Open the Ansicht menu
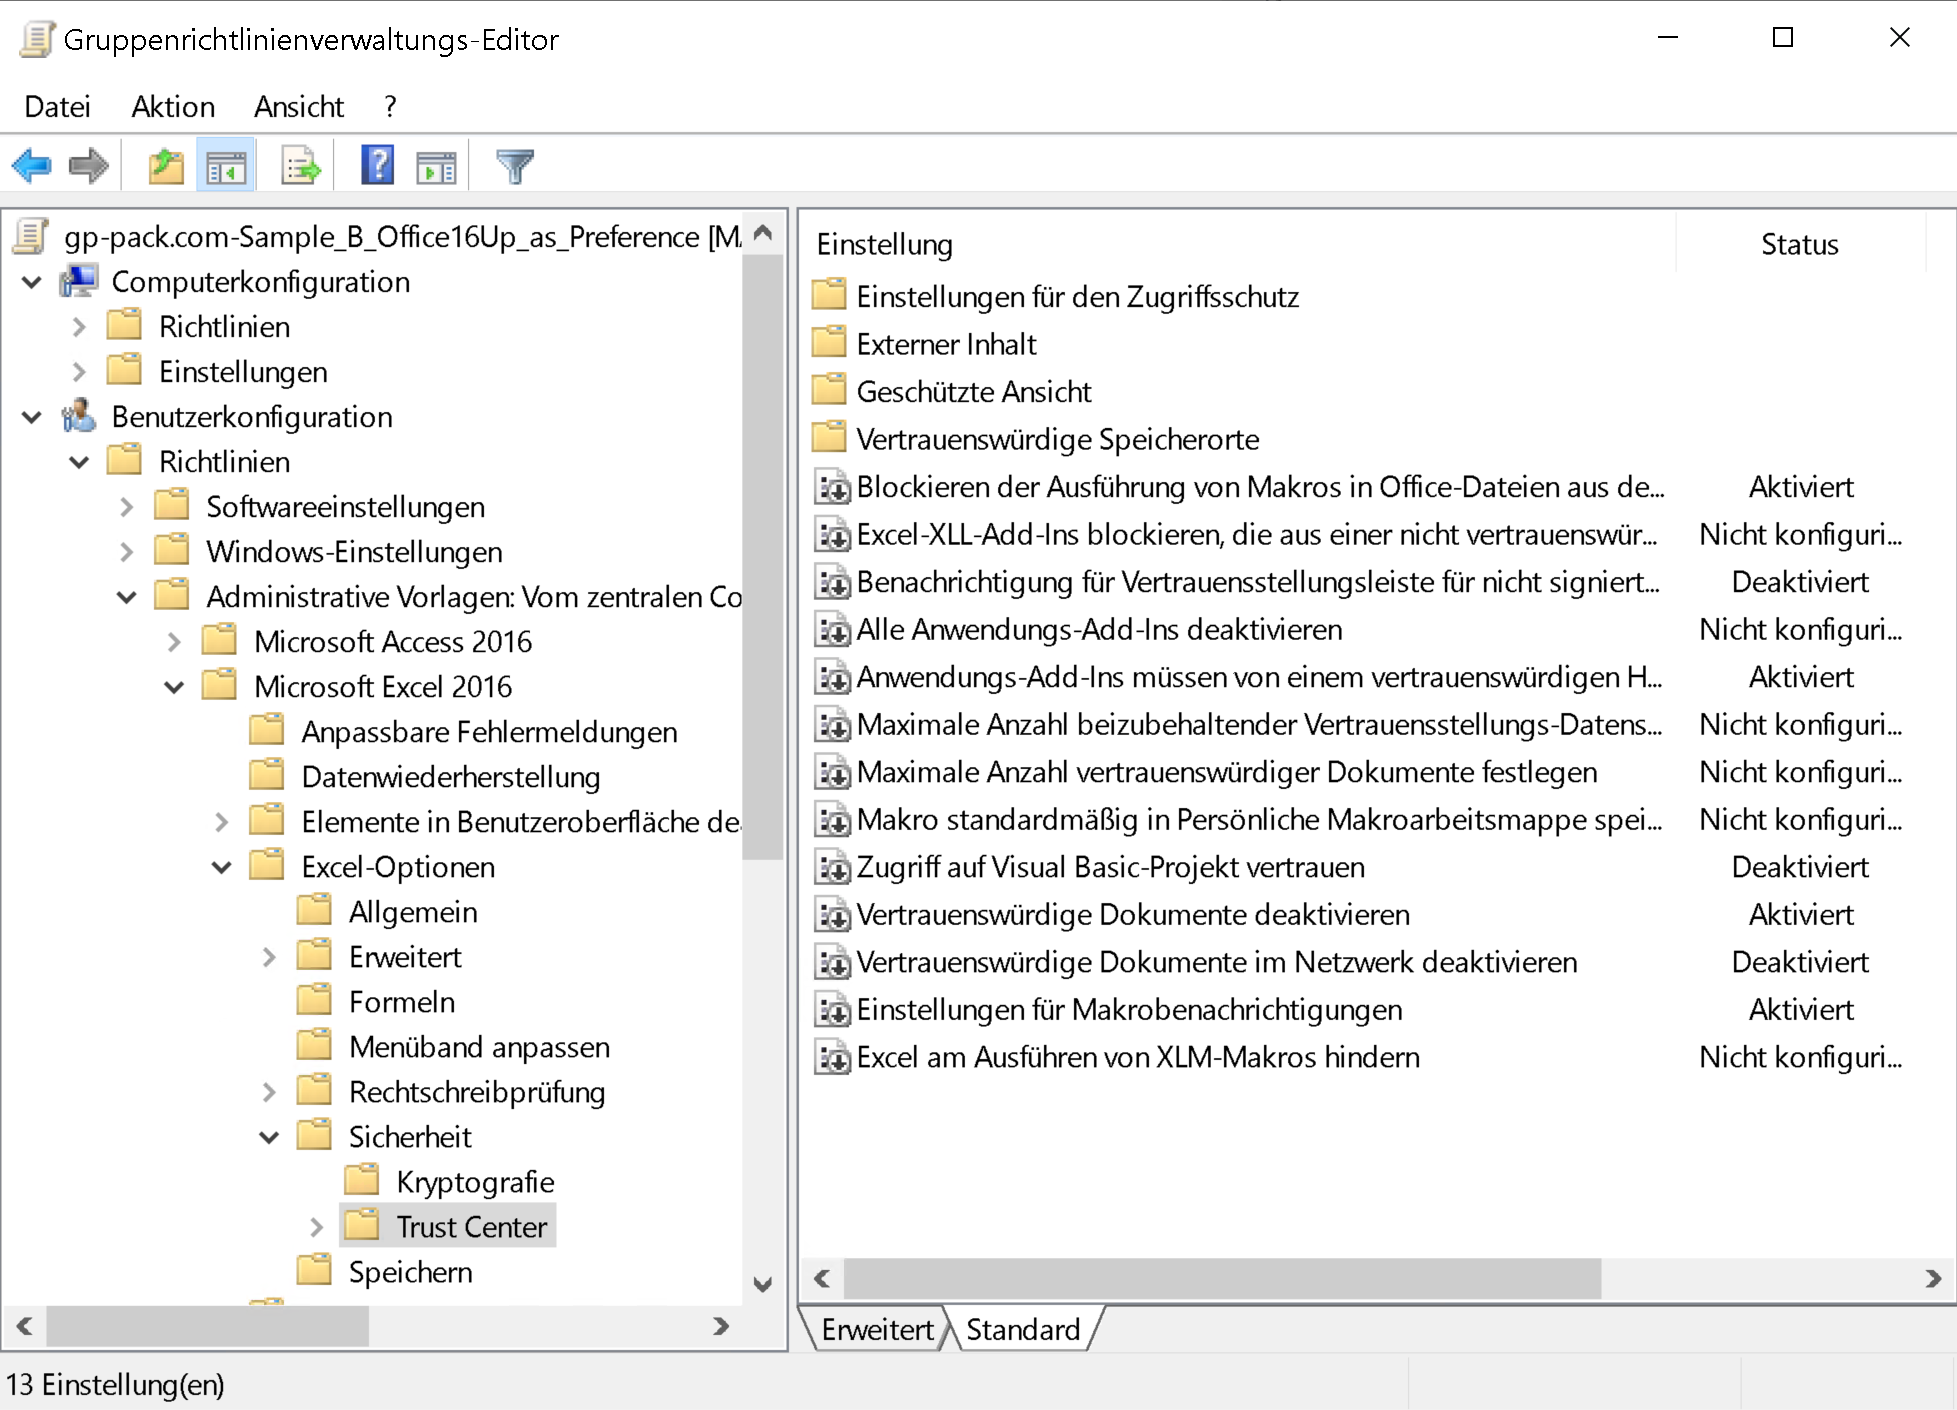This screenshot has width=1957, height=1410. [299, 106]
